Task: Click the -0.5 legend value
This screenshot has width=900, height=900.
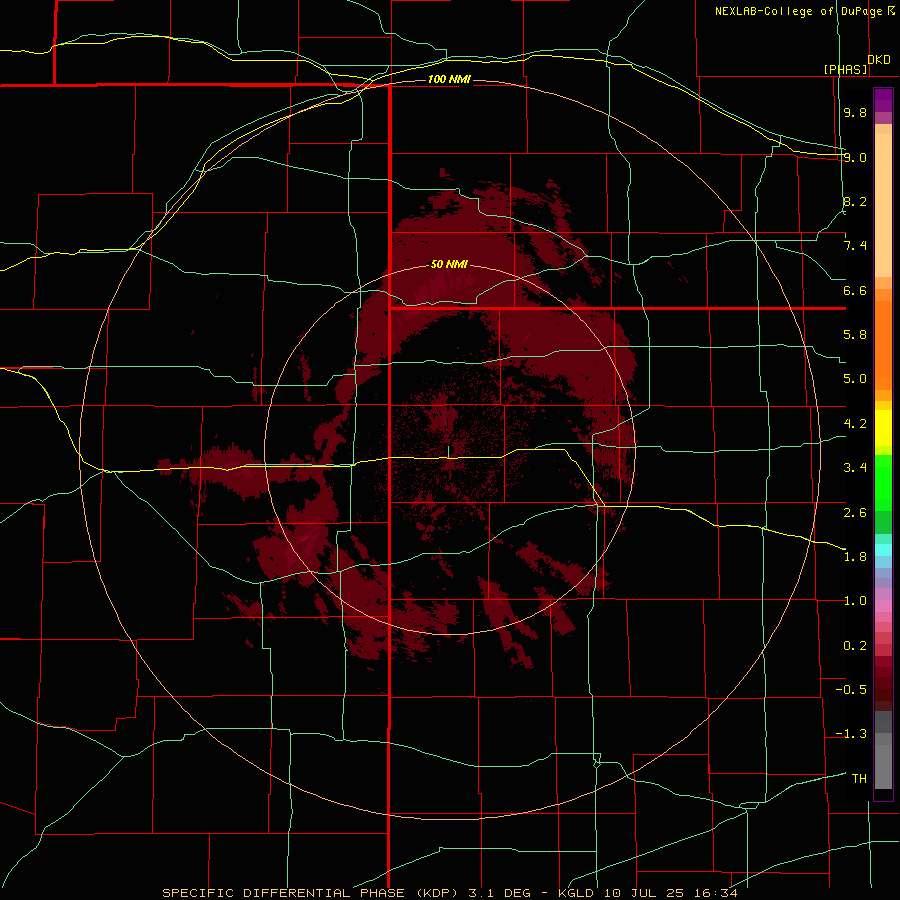Action: [851, 690]
